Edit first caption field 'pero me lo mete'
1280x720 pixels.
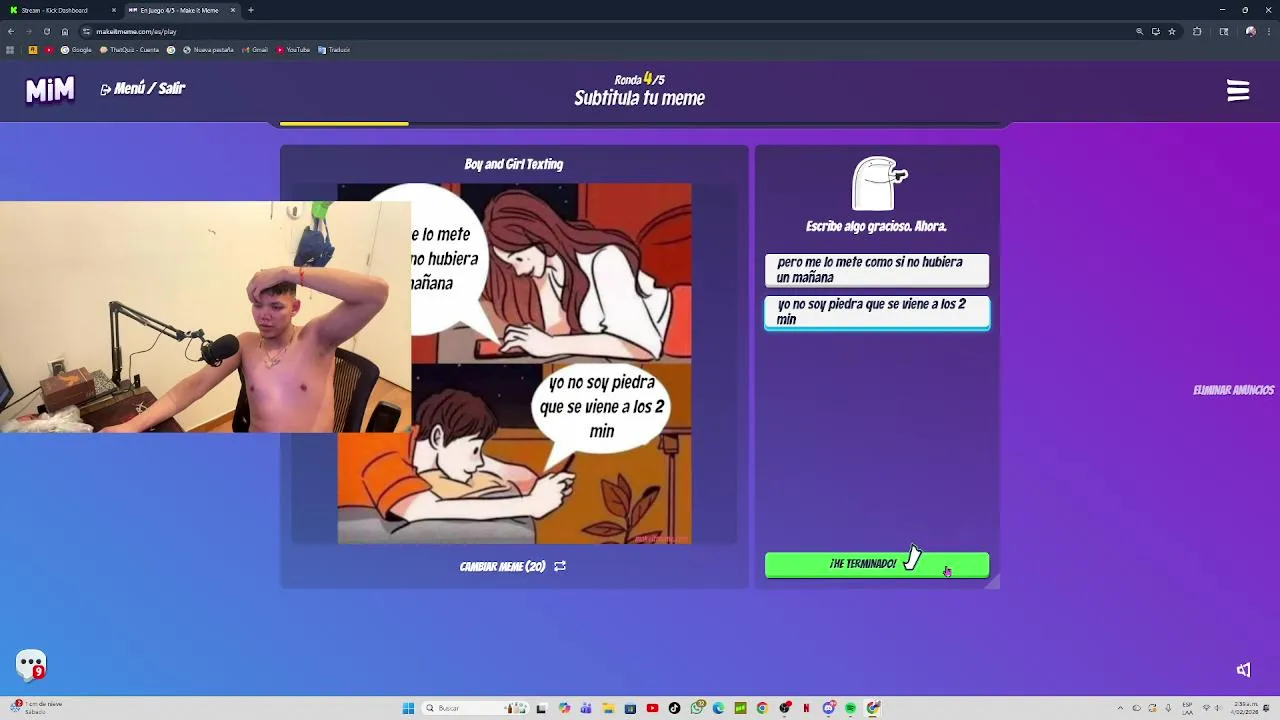coord(877,270)
